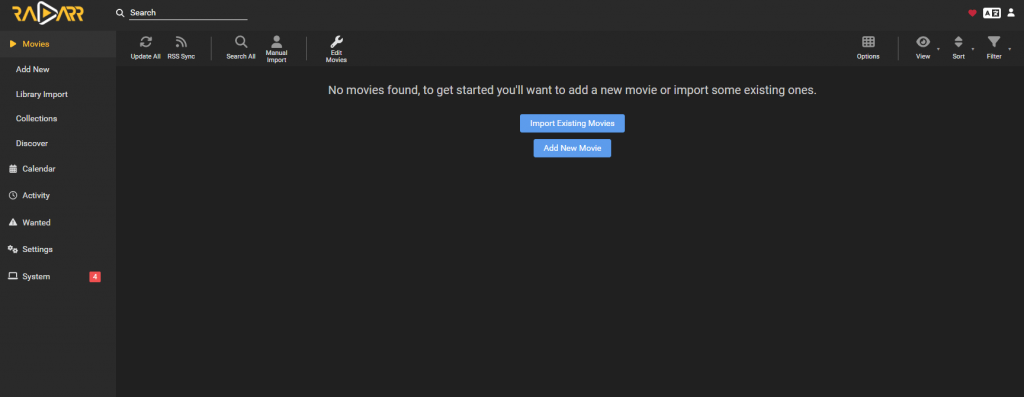Click Edit Movies wrench button
Viewport: 1024px width, 397px height.
[x=336, y=48]
